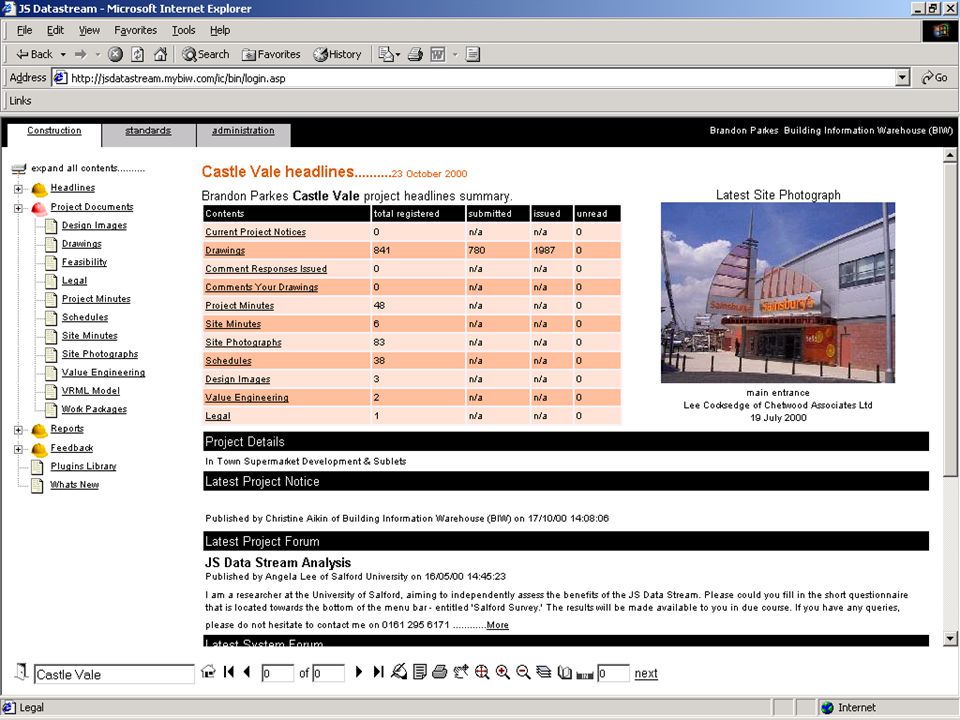The image size is (960, 720).
Task: Open the address bar dropdown
Action: [902, 78]
